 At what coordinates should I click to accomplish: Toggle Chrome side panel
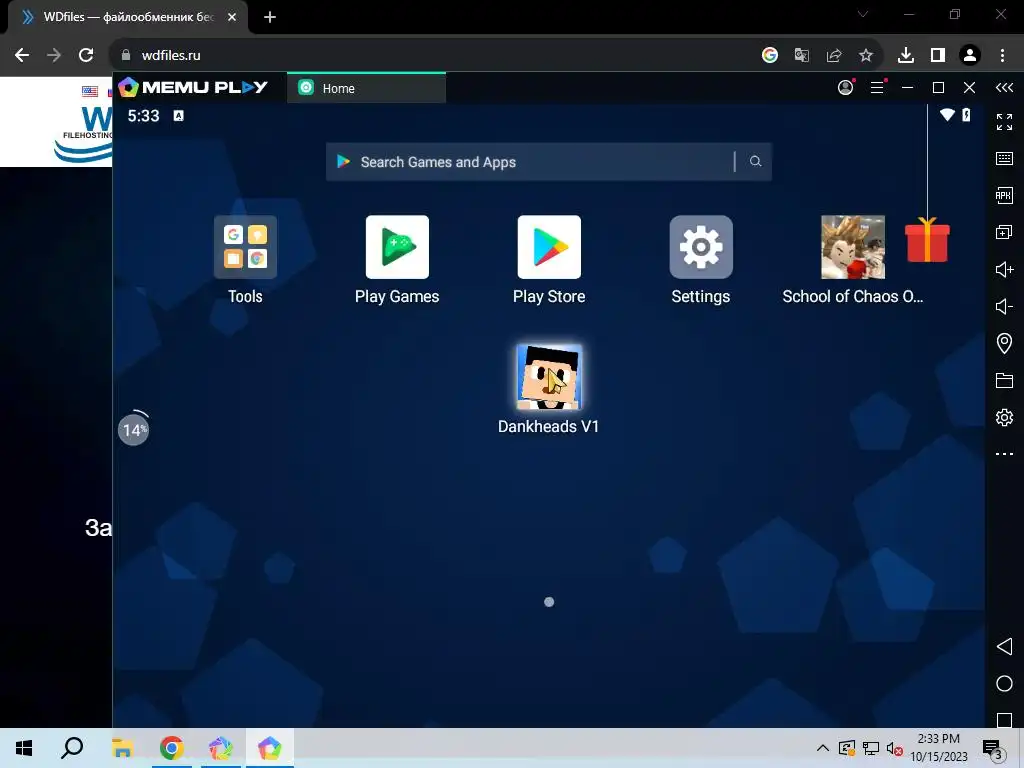click(938, 55)
